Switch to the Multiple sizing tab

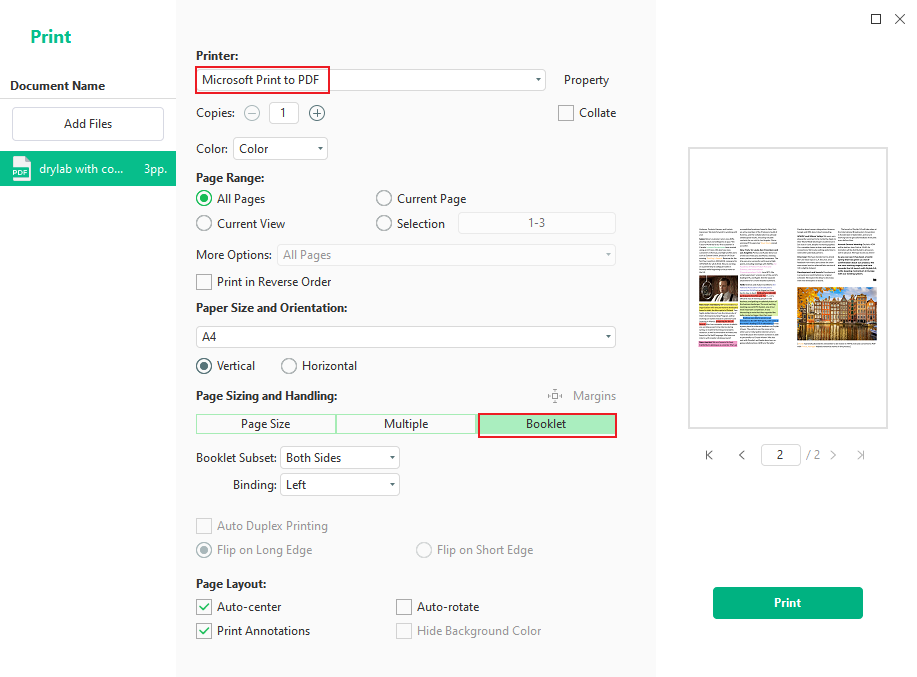click(x=406, y=424)
